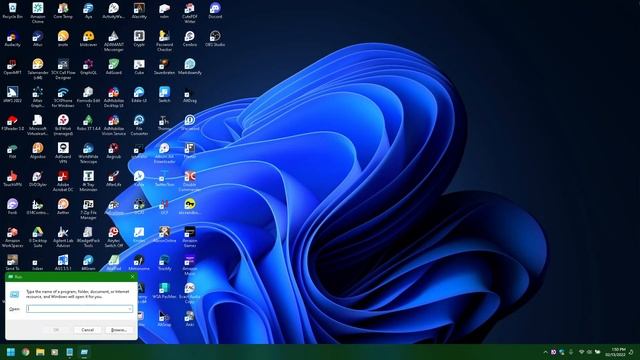Select the Send To desktop folder icon
Viewport: 640px width, 360px height.
[12, 262]
